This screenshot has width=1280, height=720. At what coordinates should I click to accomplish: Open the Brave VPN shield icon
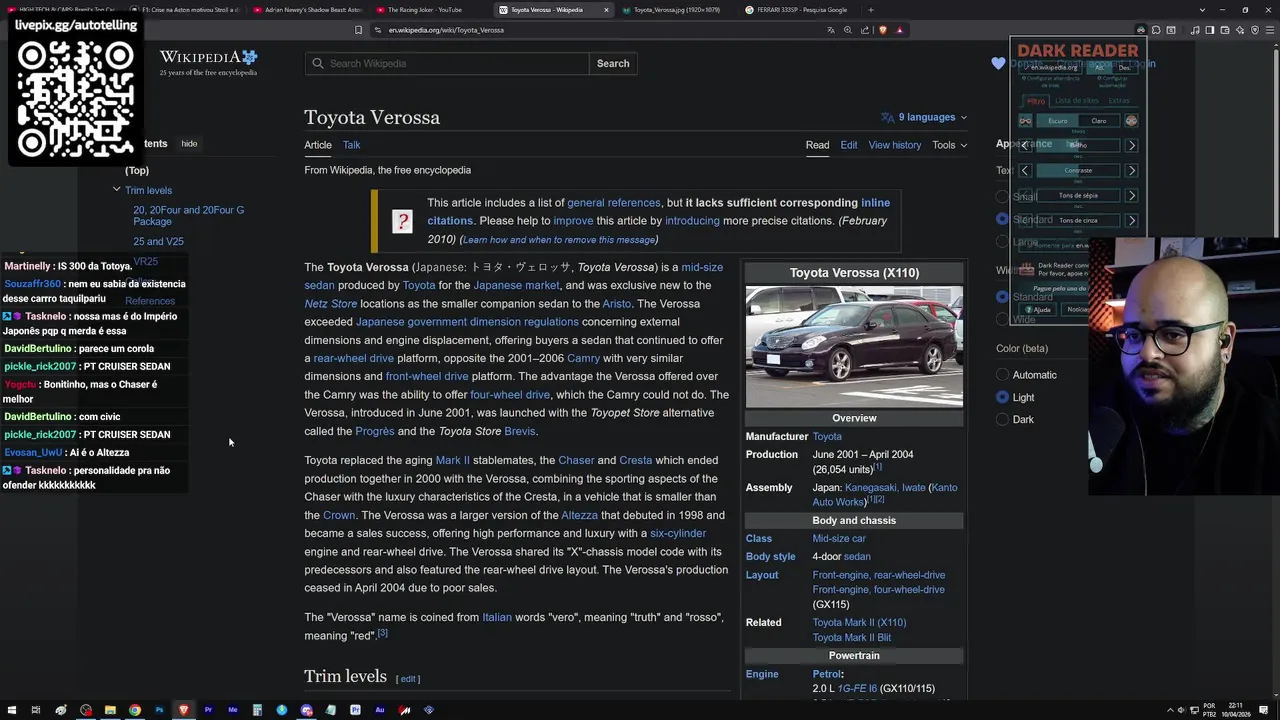tap(1255, 30)
